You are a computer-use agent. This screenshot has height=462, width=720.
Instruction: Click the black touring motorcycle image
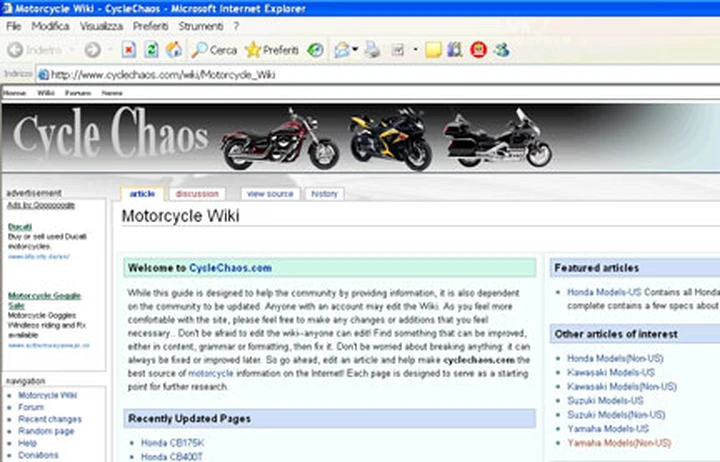click(497, 138)
